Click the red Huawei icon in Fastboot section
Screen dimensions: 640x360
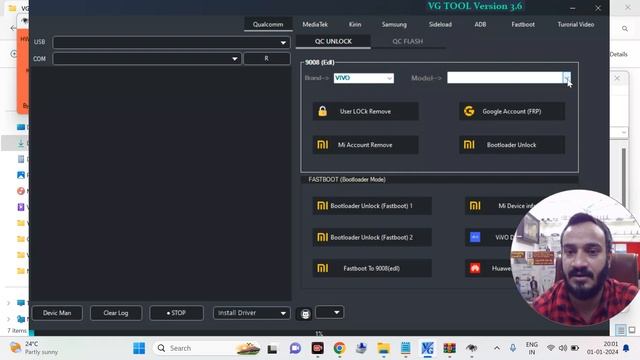pyautogui.click(x=475, y=268)
